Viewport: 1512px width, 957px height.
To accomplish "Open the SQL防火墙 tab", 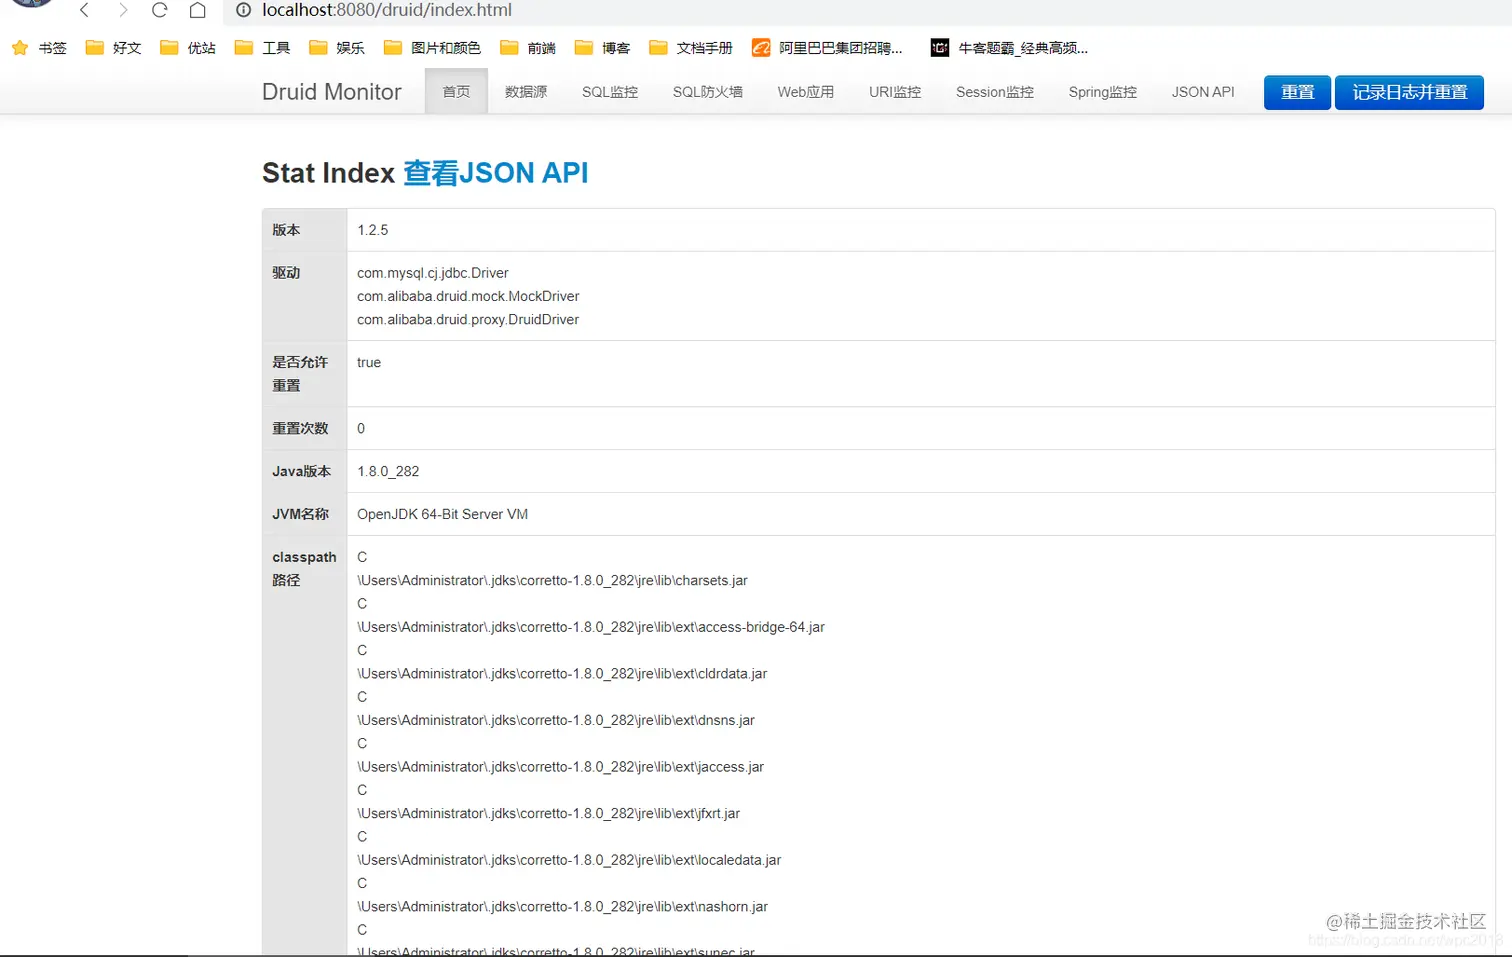I will (x=708, y=91).
